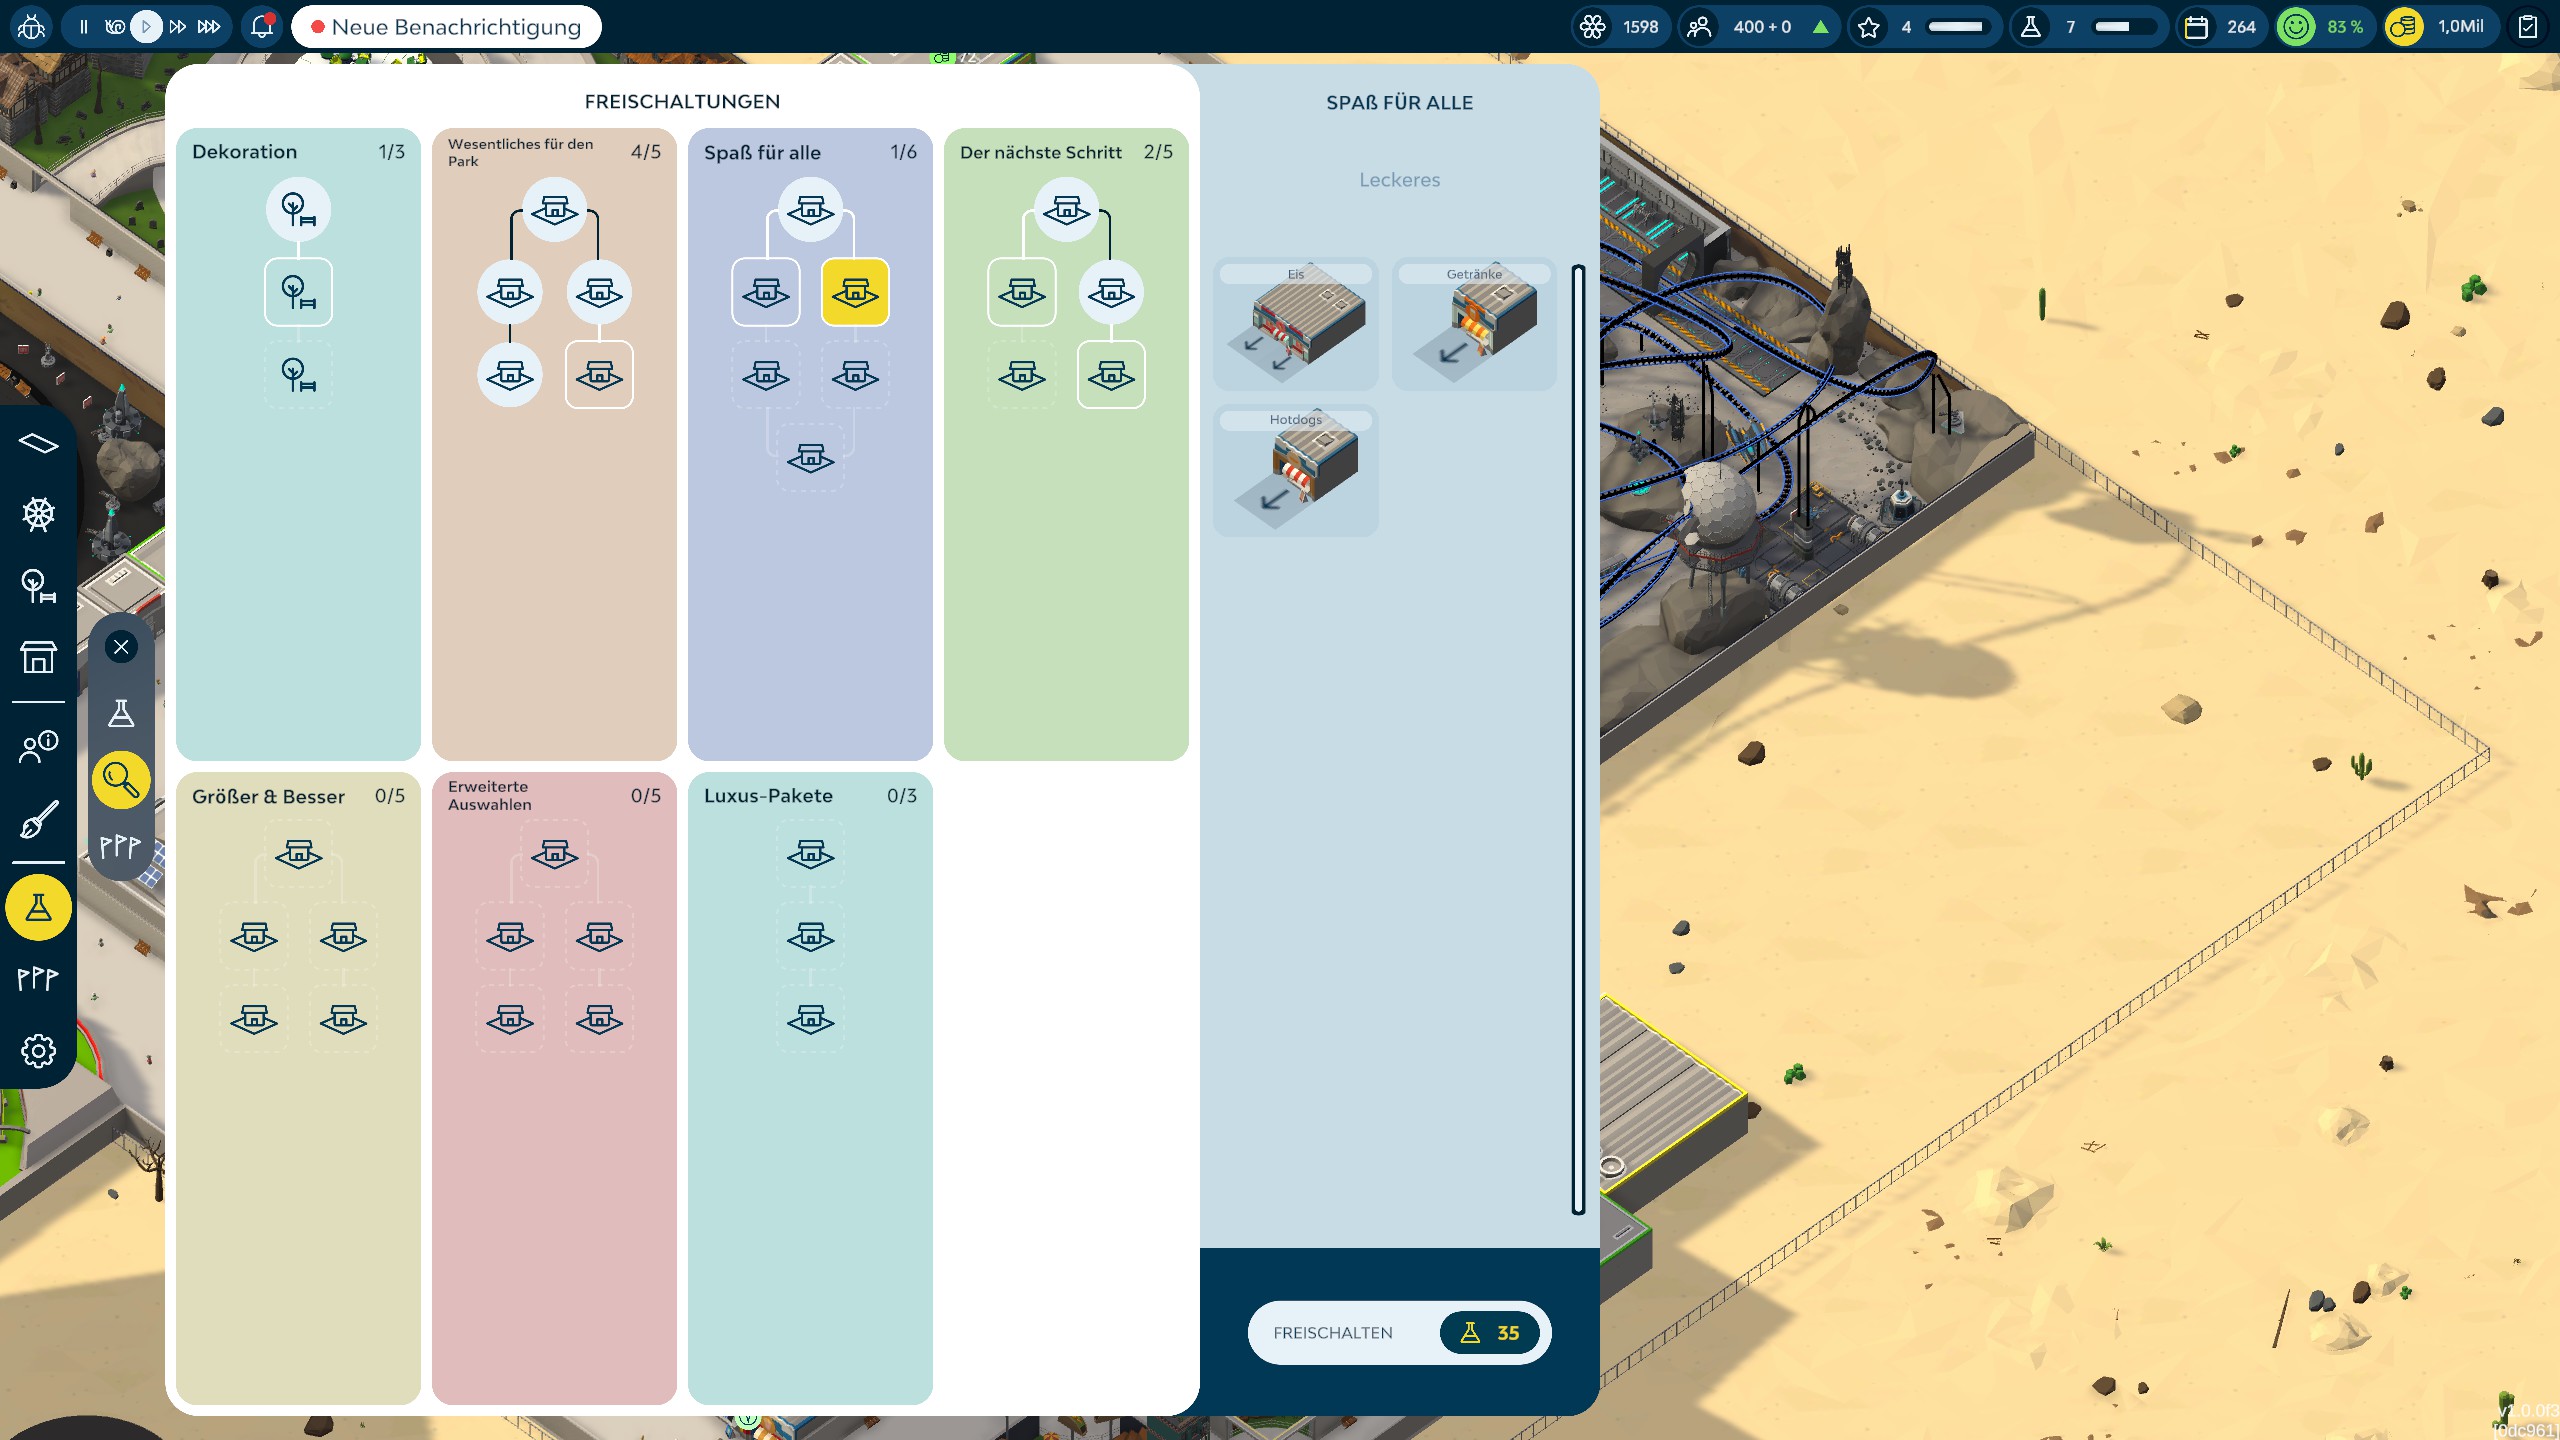The height and width of the screenshot is (1440, 2560).
Task: Open the guest information panel
Action: [x=38, y=746]
